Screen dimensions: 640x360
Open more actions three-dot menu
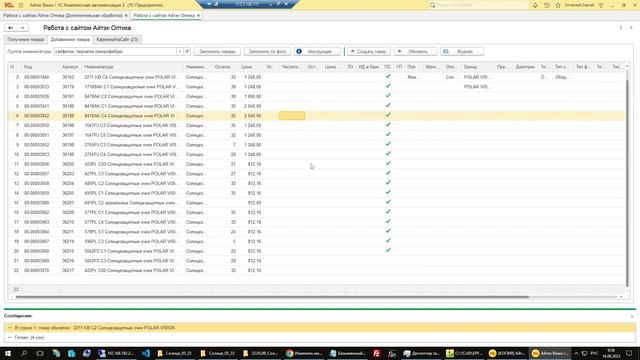coord(621,28)
